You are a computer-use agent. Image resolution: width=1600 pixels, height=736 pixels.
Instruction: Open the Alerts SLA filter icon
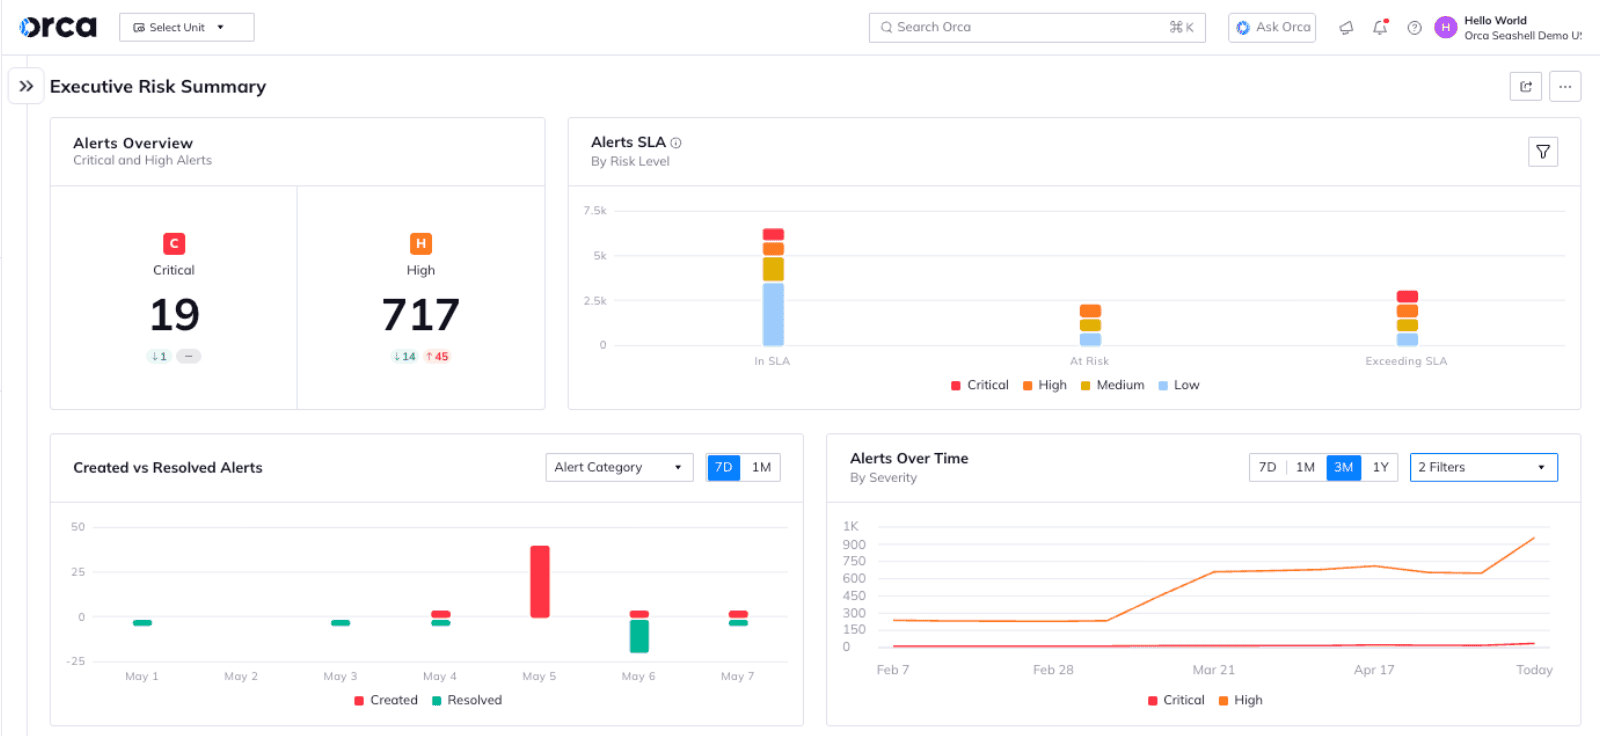click(x=1543, y=152)
